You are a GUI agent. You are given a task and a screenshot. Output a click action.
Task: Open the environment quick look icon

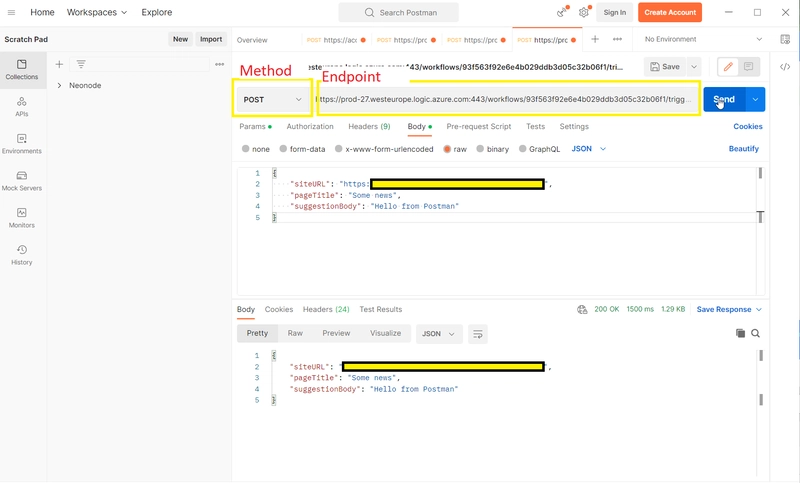pos(785,39)
